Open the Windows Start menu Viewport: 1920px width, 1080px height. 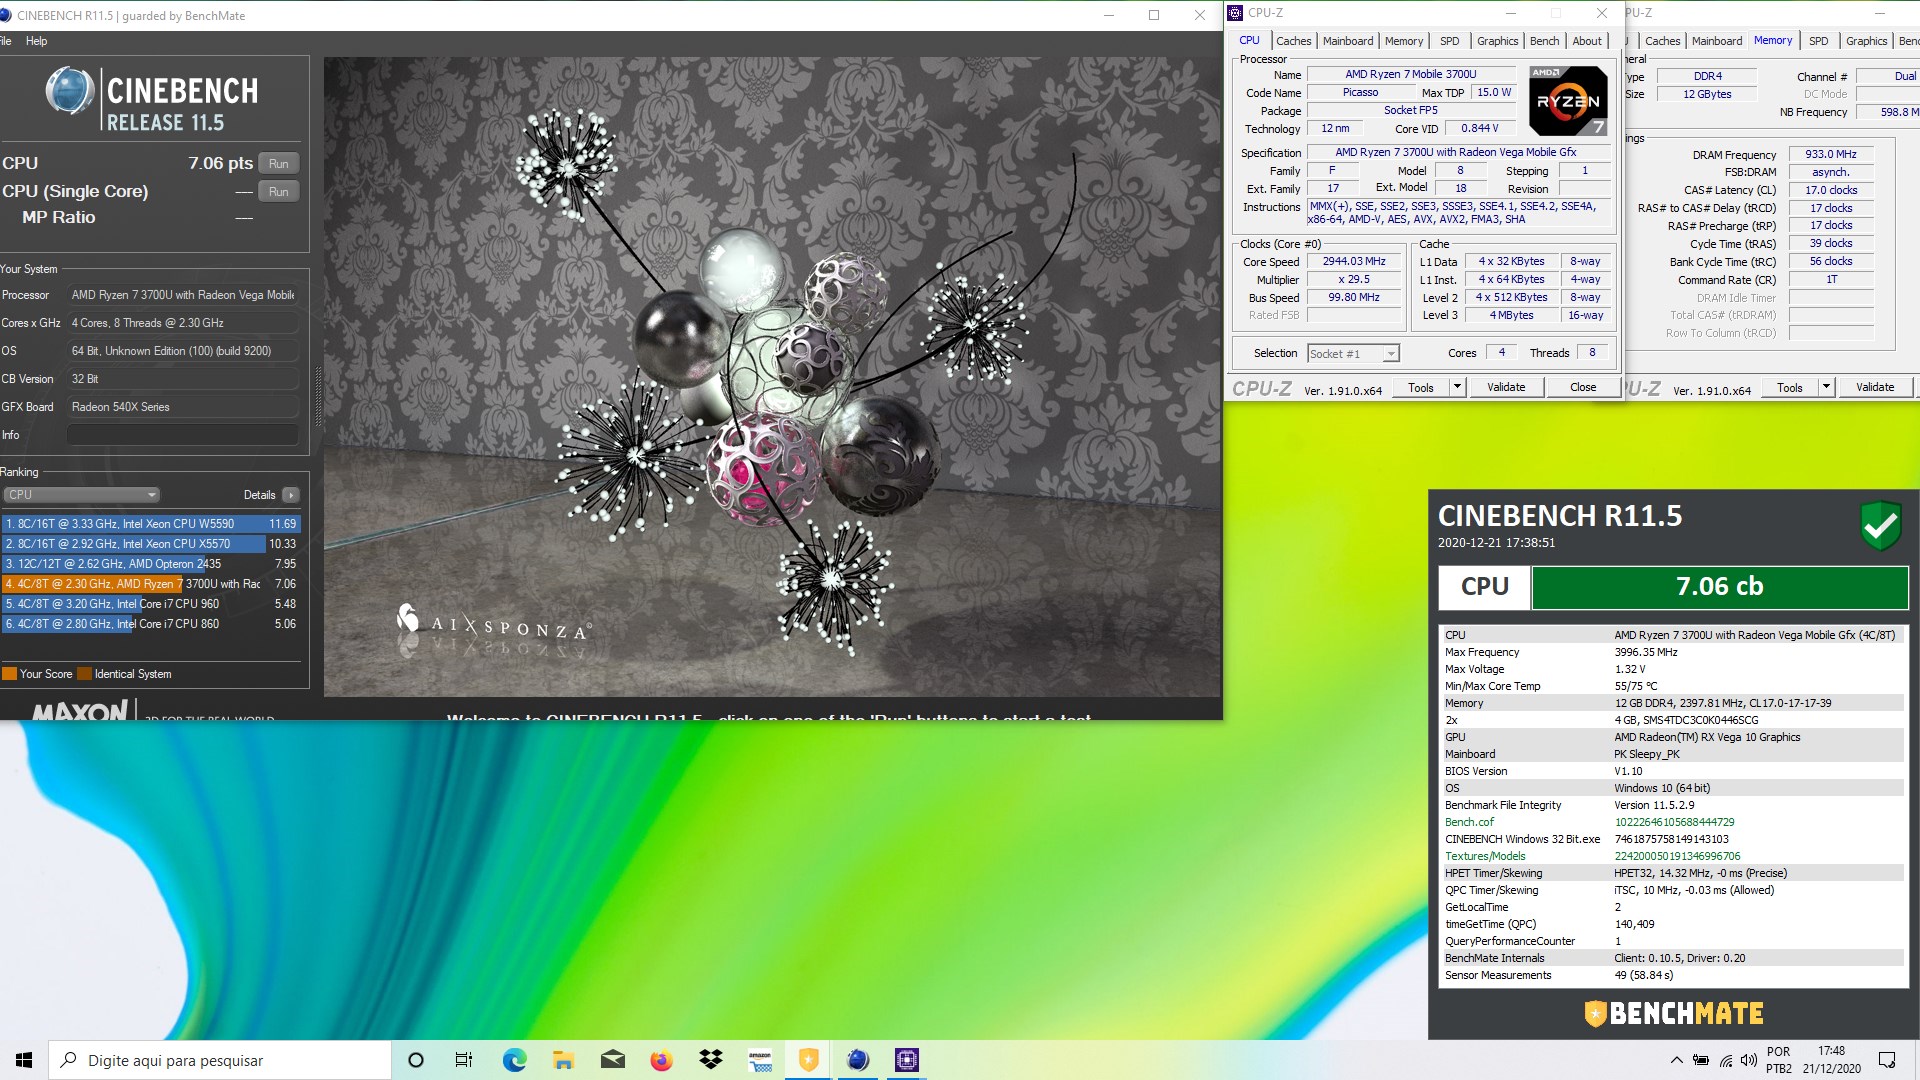pos(24,1060)
